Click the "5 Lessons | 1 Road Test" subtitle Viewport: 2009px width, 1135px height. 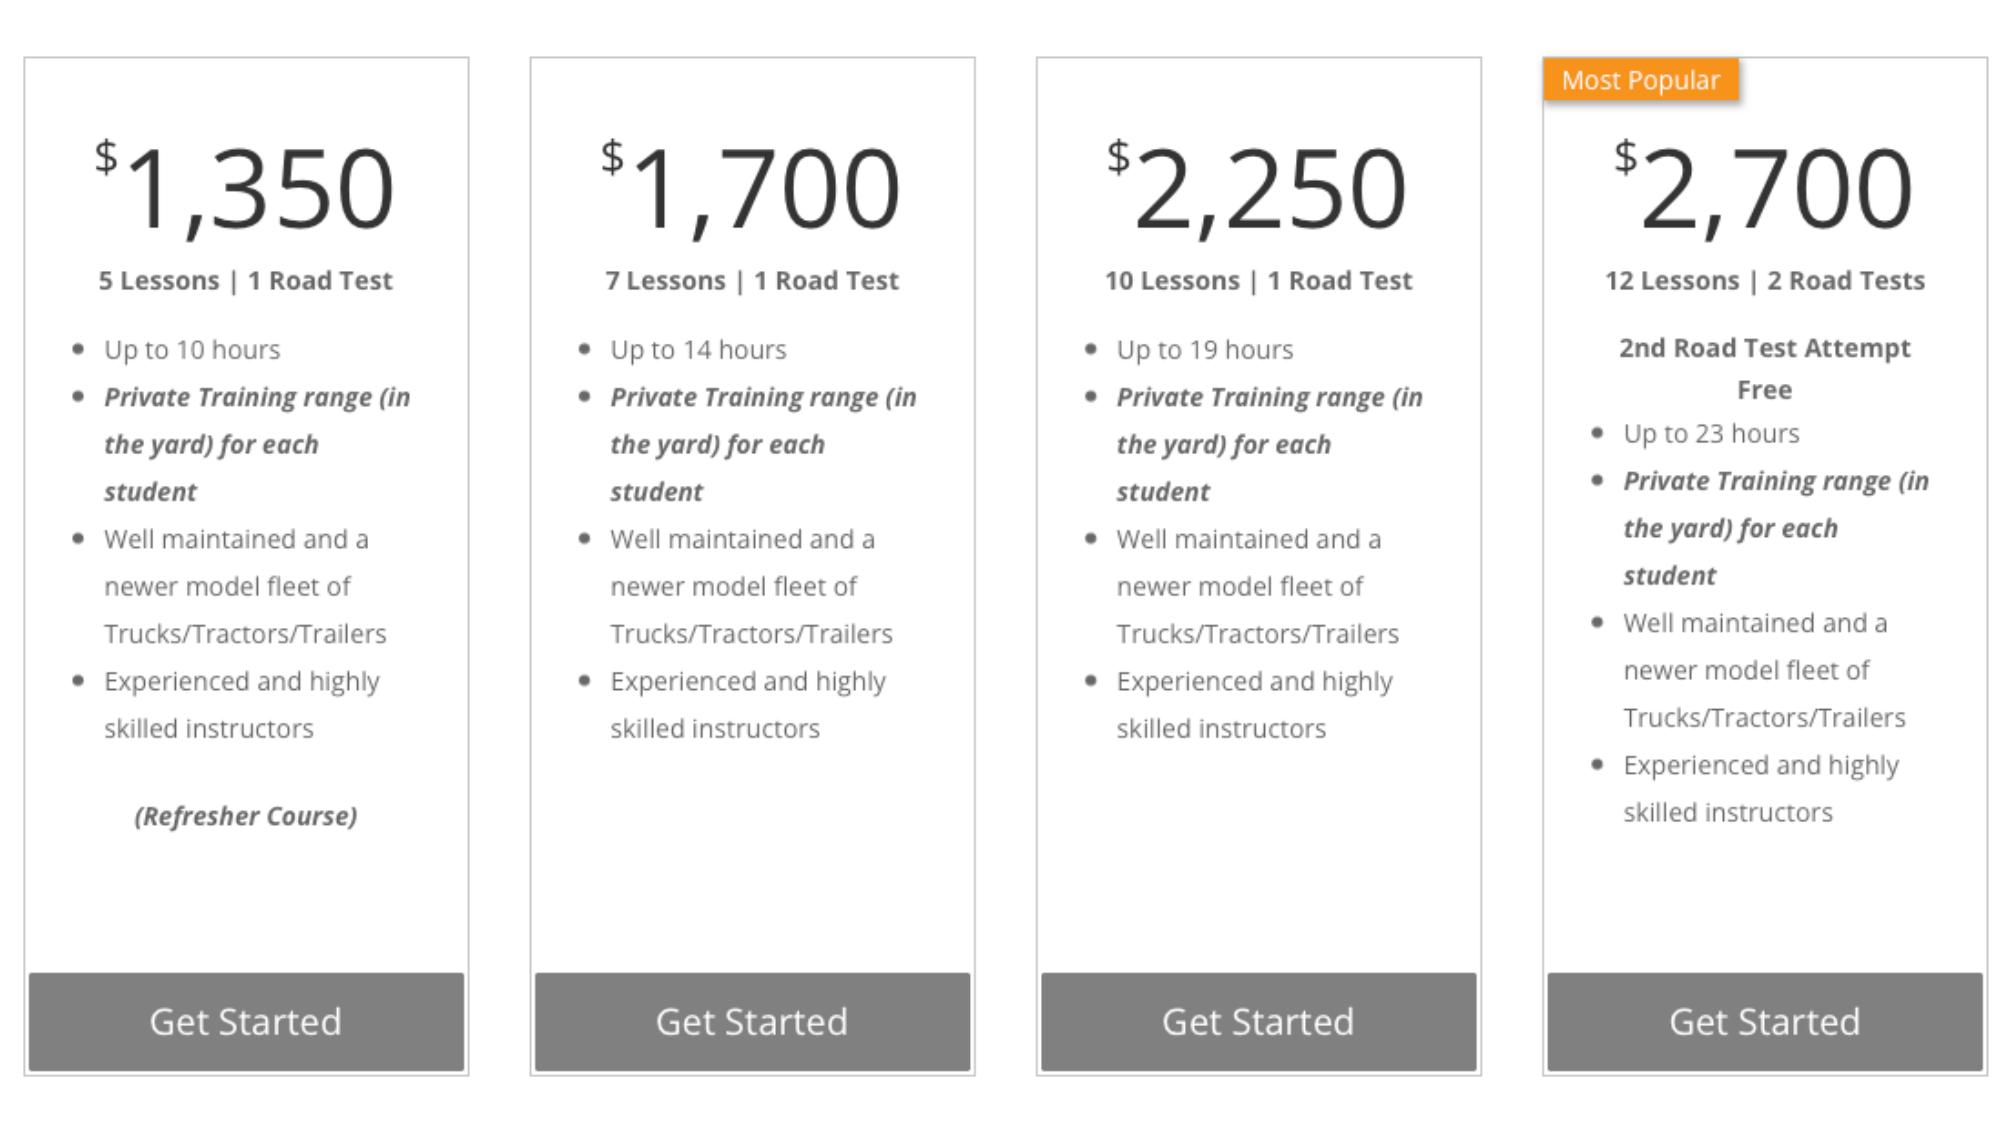(x=246, y=281)
